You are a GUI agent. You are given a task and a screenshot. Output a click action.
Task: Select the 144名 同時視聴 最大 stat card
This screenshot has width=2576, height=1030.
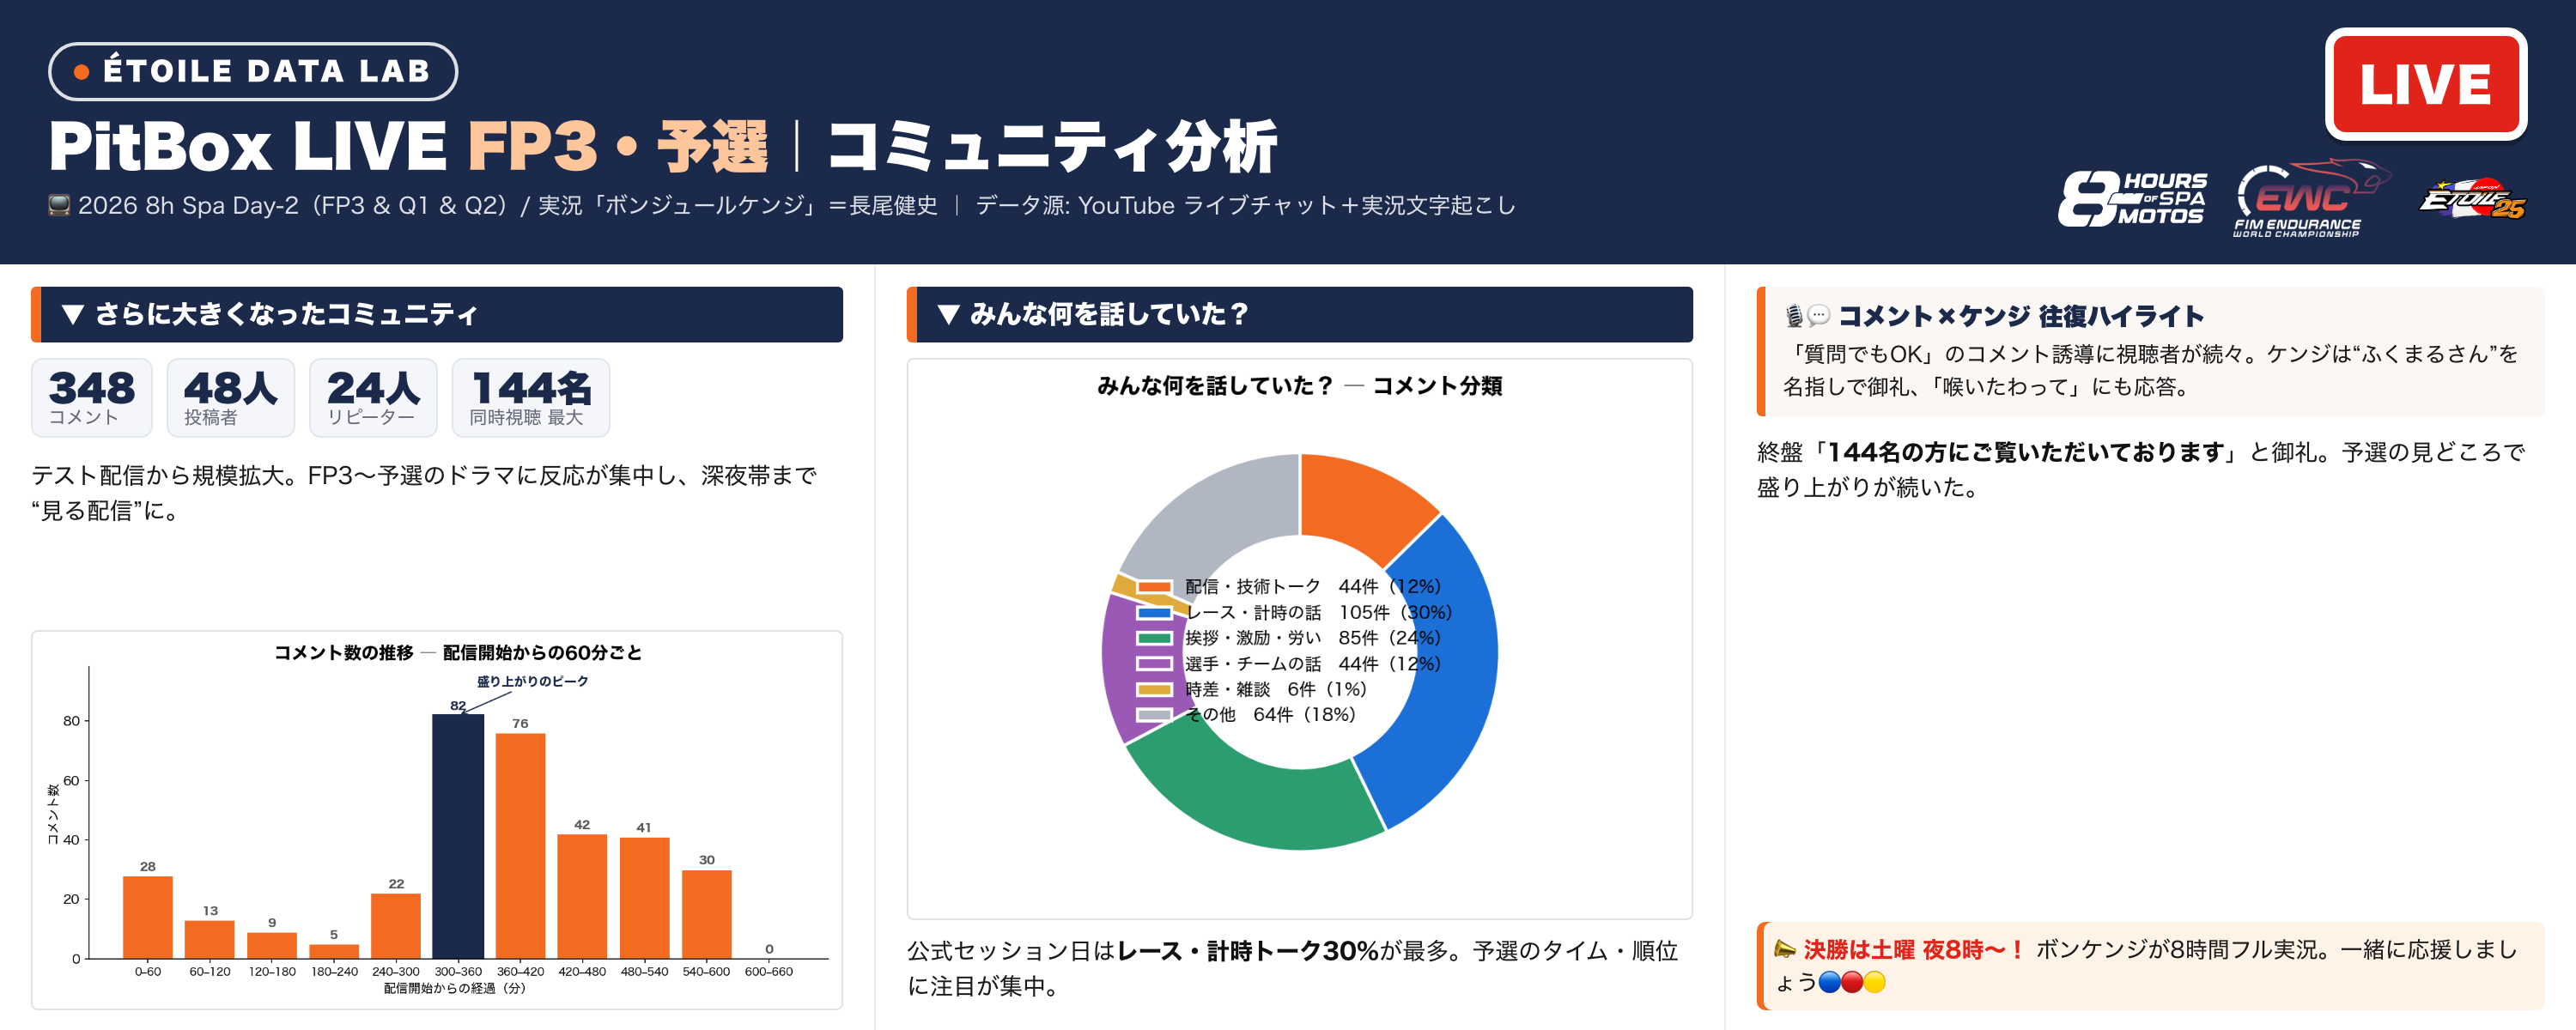click(x=531, y=397)
